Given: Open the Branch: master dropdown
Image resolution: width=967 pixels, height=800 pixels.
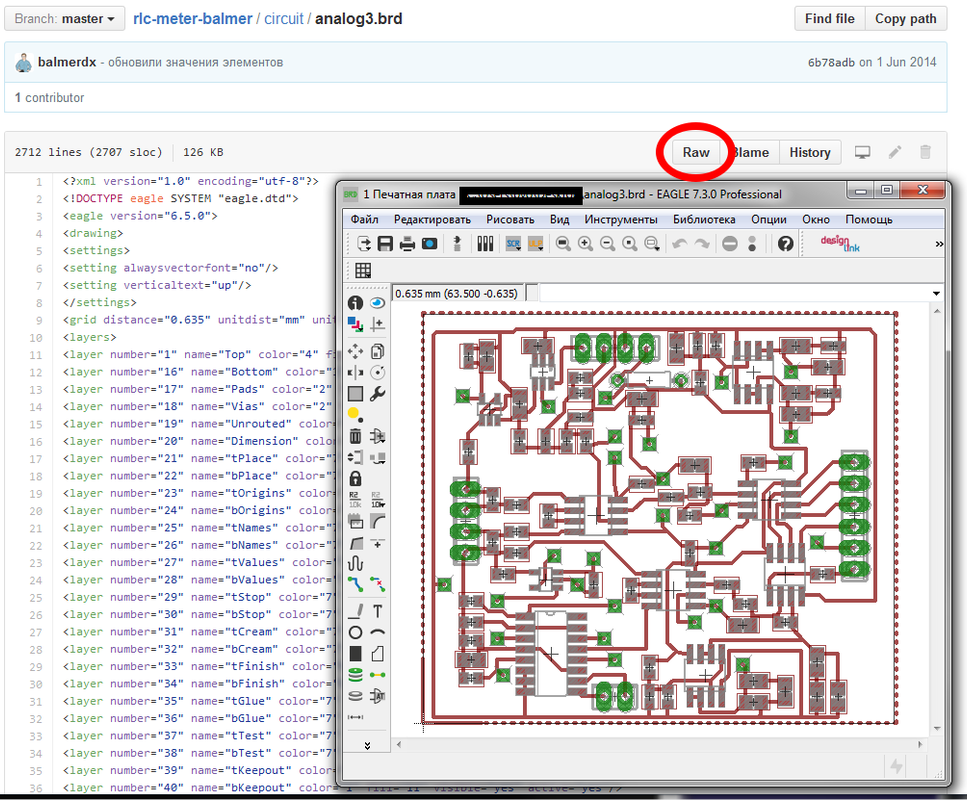Looking at the screenshot, I should click(64, 19).
